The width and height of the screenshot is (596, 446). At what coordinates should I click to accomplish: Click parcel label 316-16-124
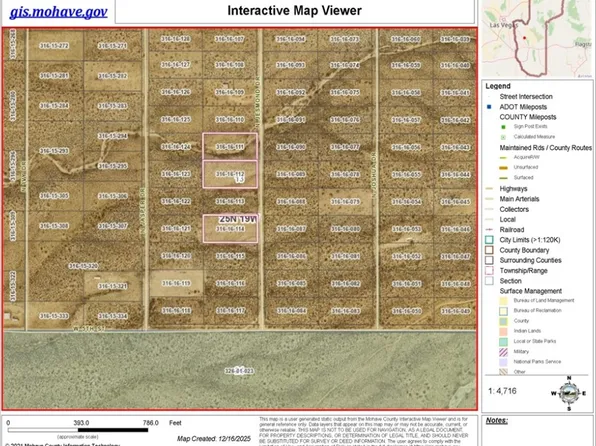tap(176, 147)
